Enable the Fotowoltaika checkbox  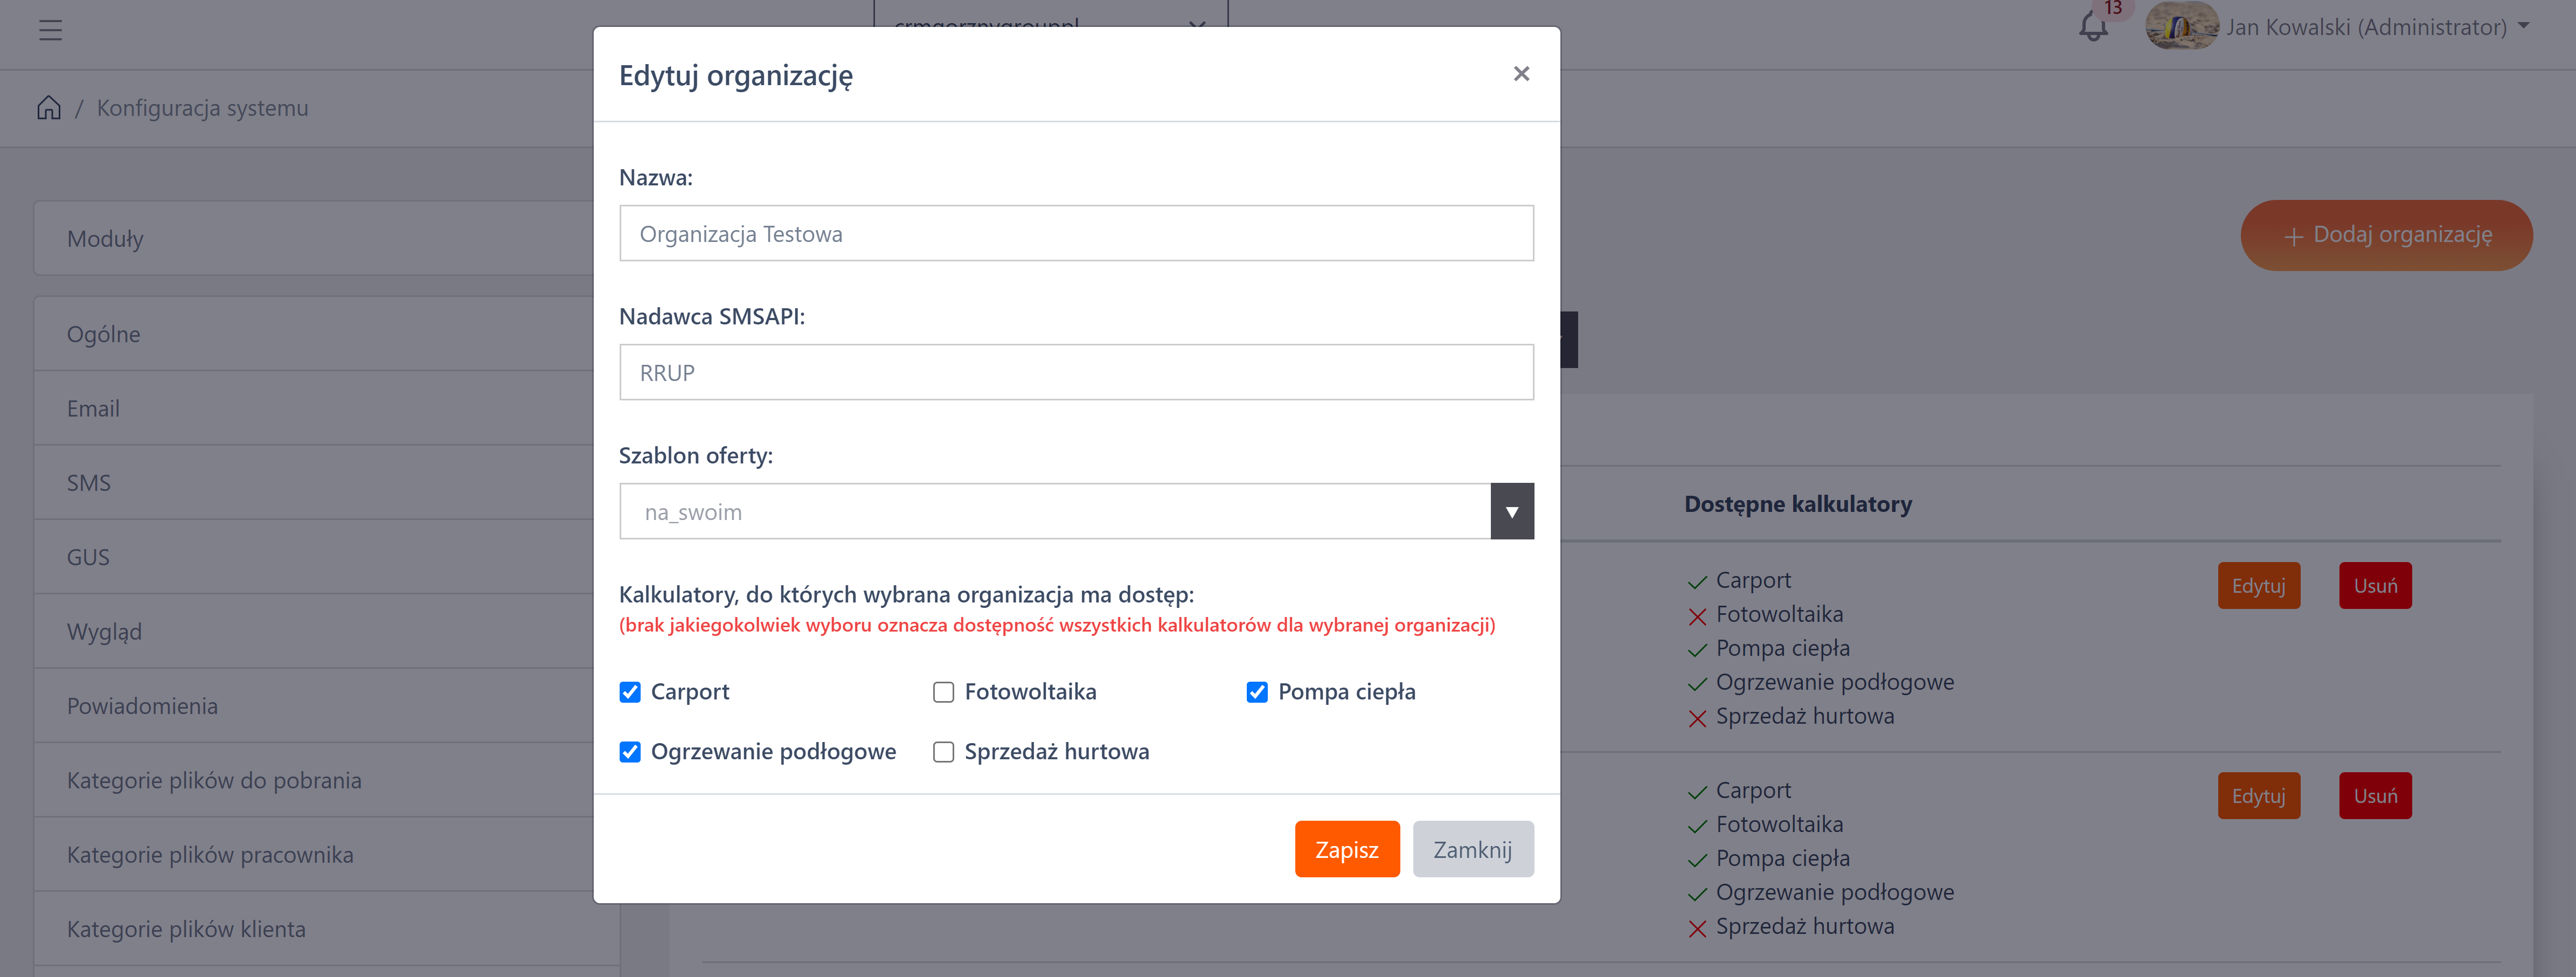click(x=943, y=692)
